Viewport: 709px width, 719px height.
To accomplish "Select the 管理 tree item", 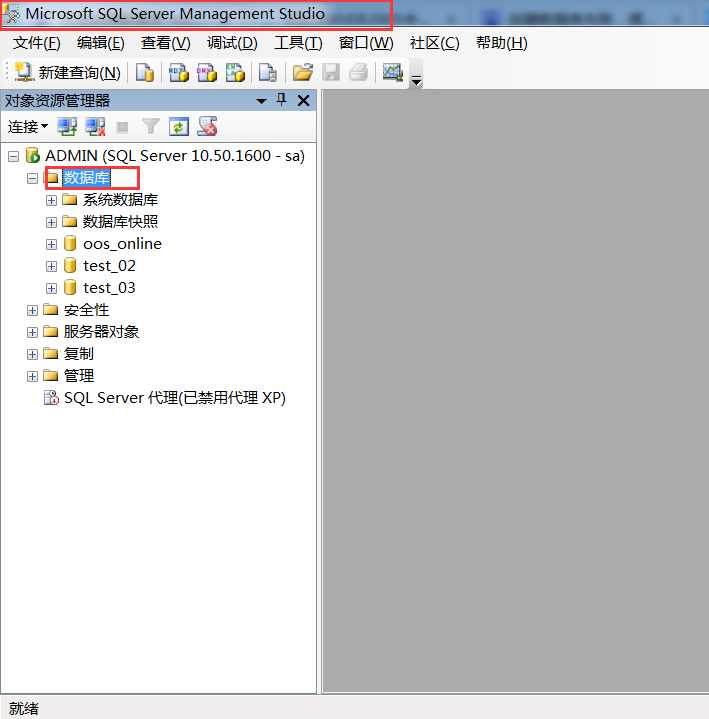I will 78,376.
